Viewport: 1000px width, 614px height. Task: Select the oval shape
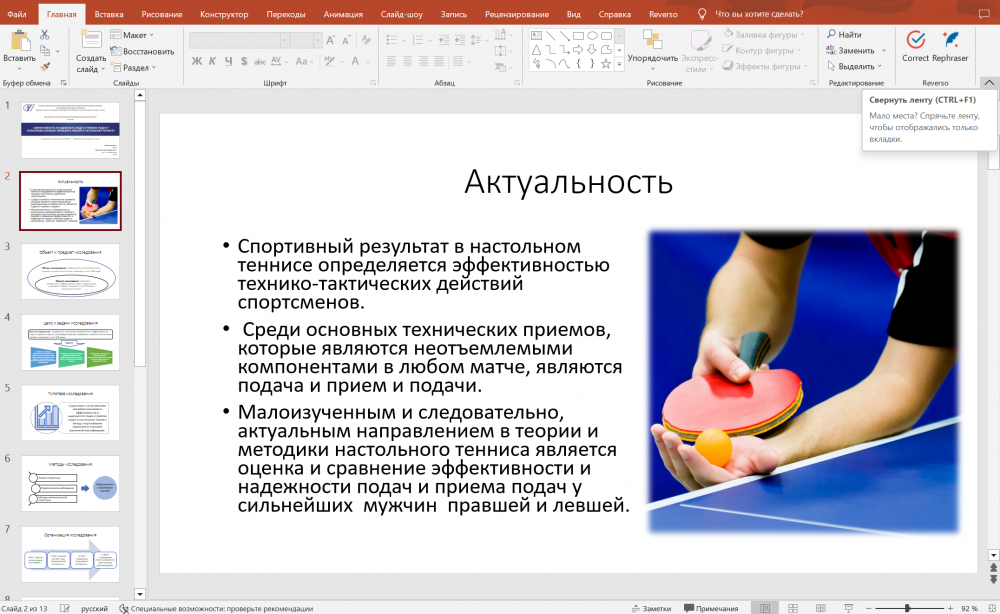pos(592,36)
